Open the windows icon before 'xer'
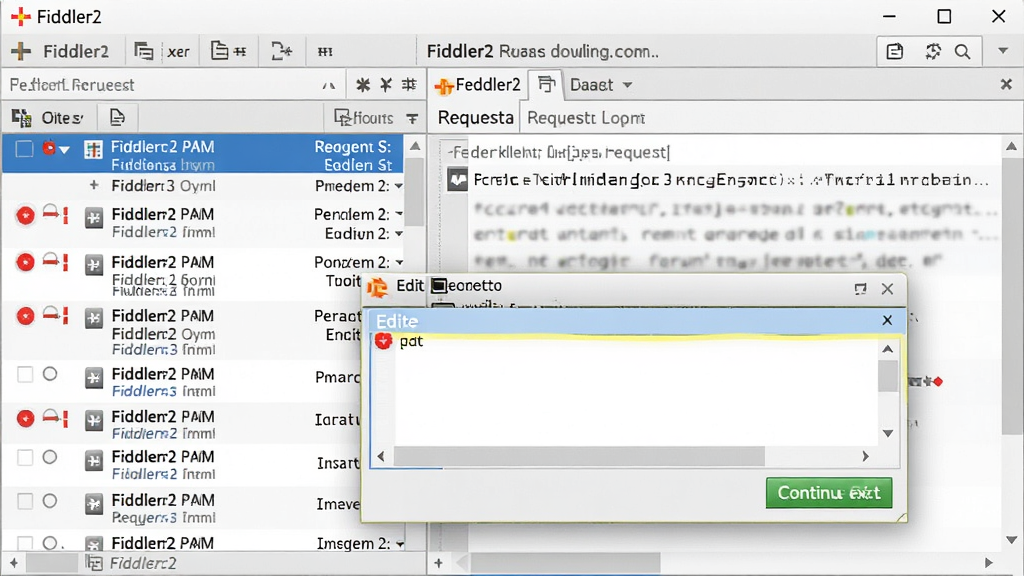 (x=143, y=51)
